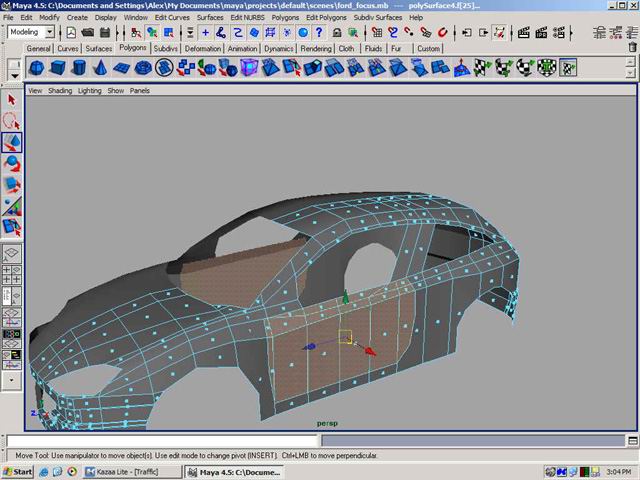
Task: Create a polygon cube from shelf
Action: [x=59, y=68]
